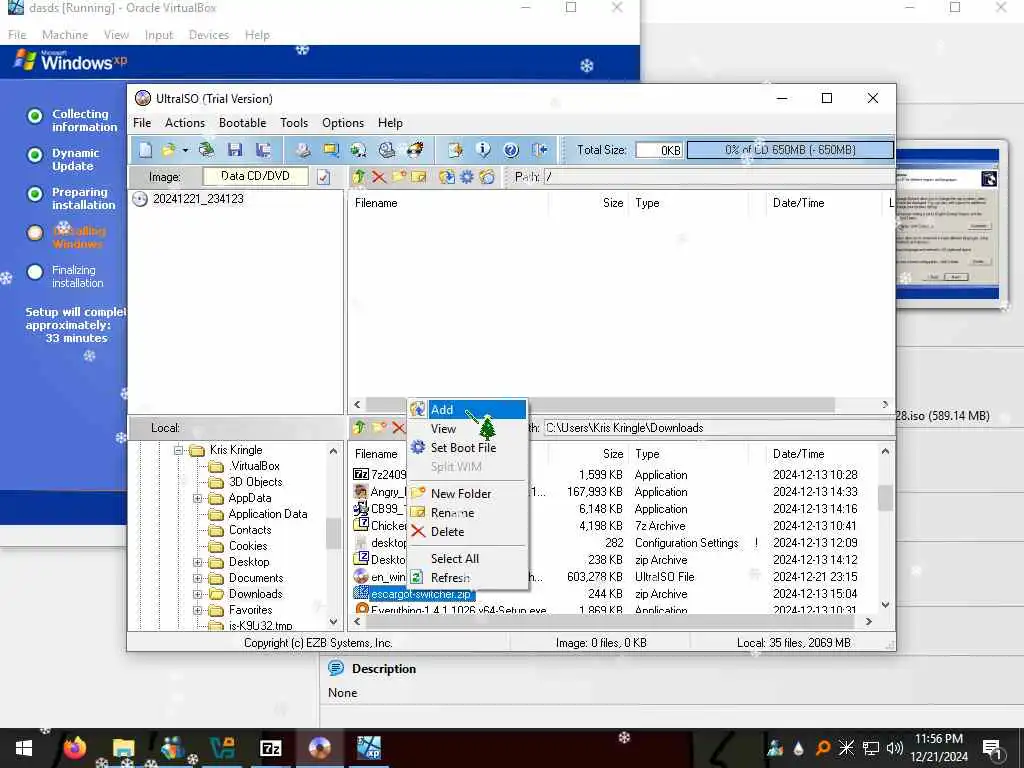This screenshot has height=768, width=1024.
Task: Click the Rename icon in image toolbar
Action: (419, 176)
